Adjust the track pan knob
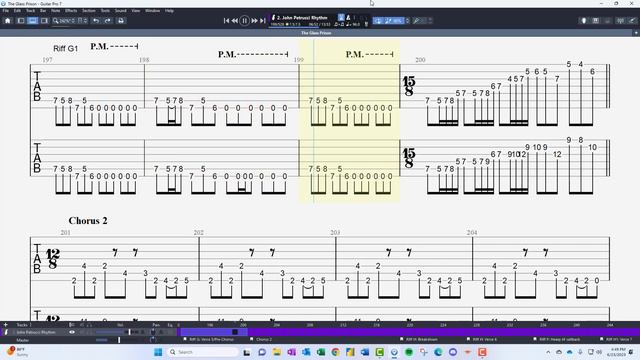Viewport: 640px width, 360px height. point(153,332)
